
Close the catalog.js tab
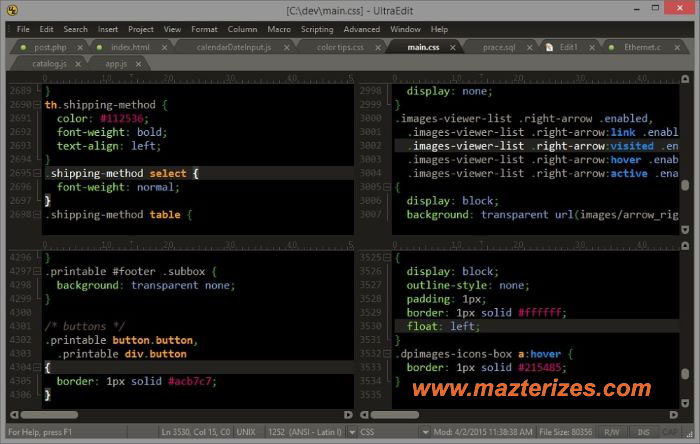click(x=78, y=64)
